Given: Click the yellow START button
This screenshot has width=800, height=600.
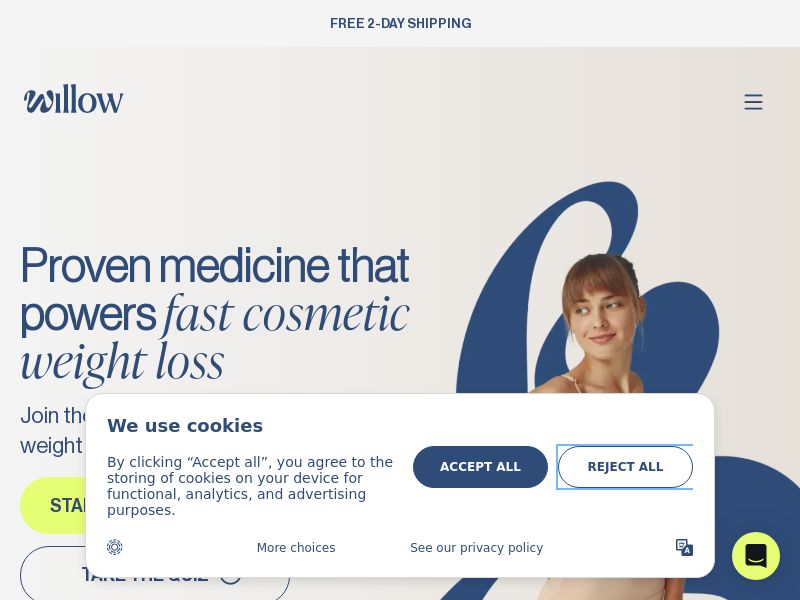Looking at the screenshot, I should coord(53,505).
